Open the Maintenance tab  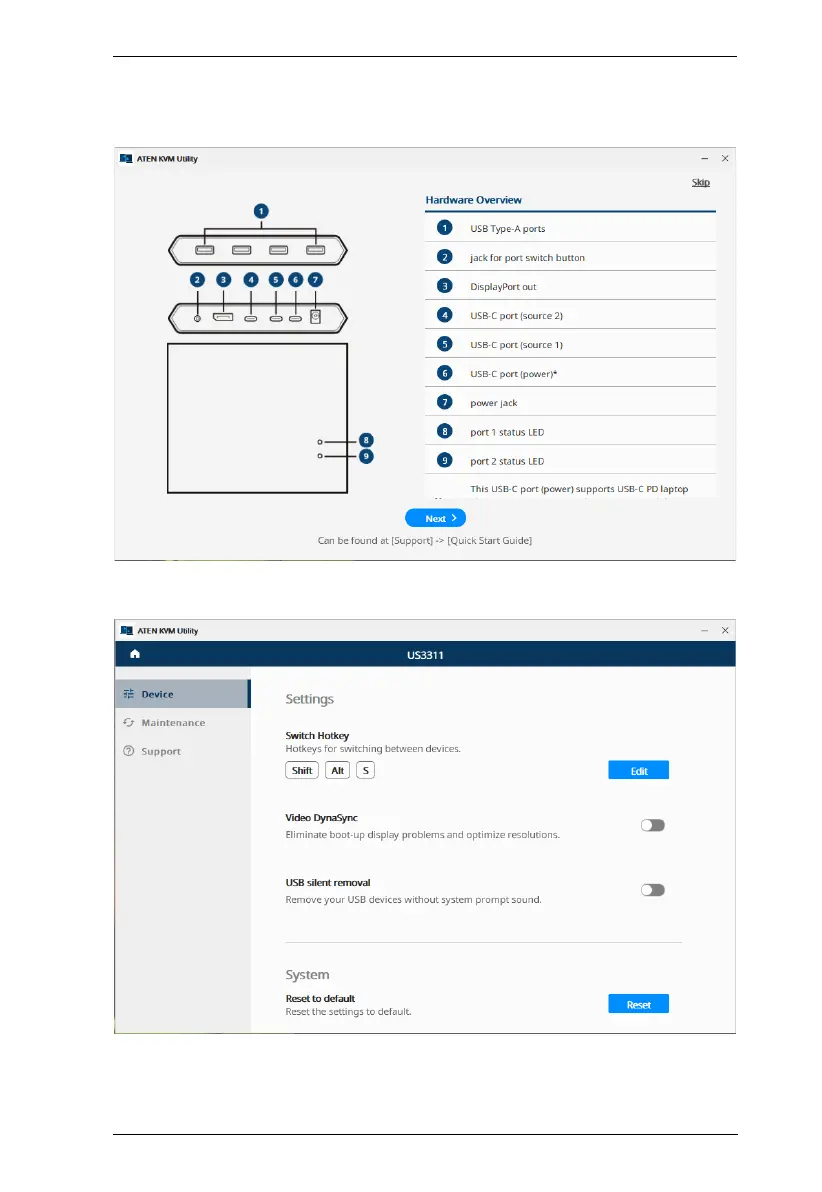tap(173, 723)
